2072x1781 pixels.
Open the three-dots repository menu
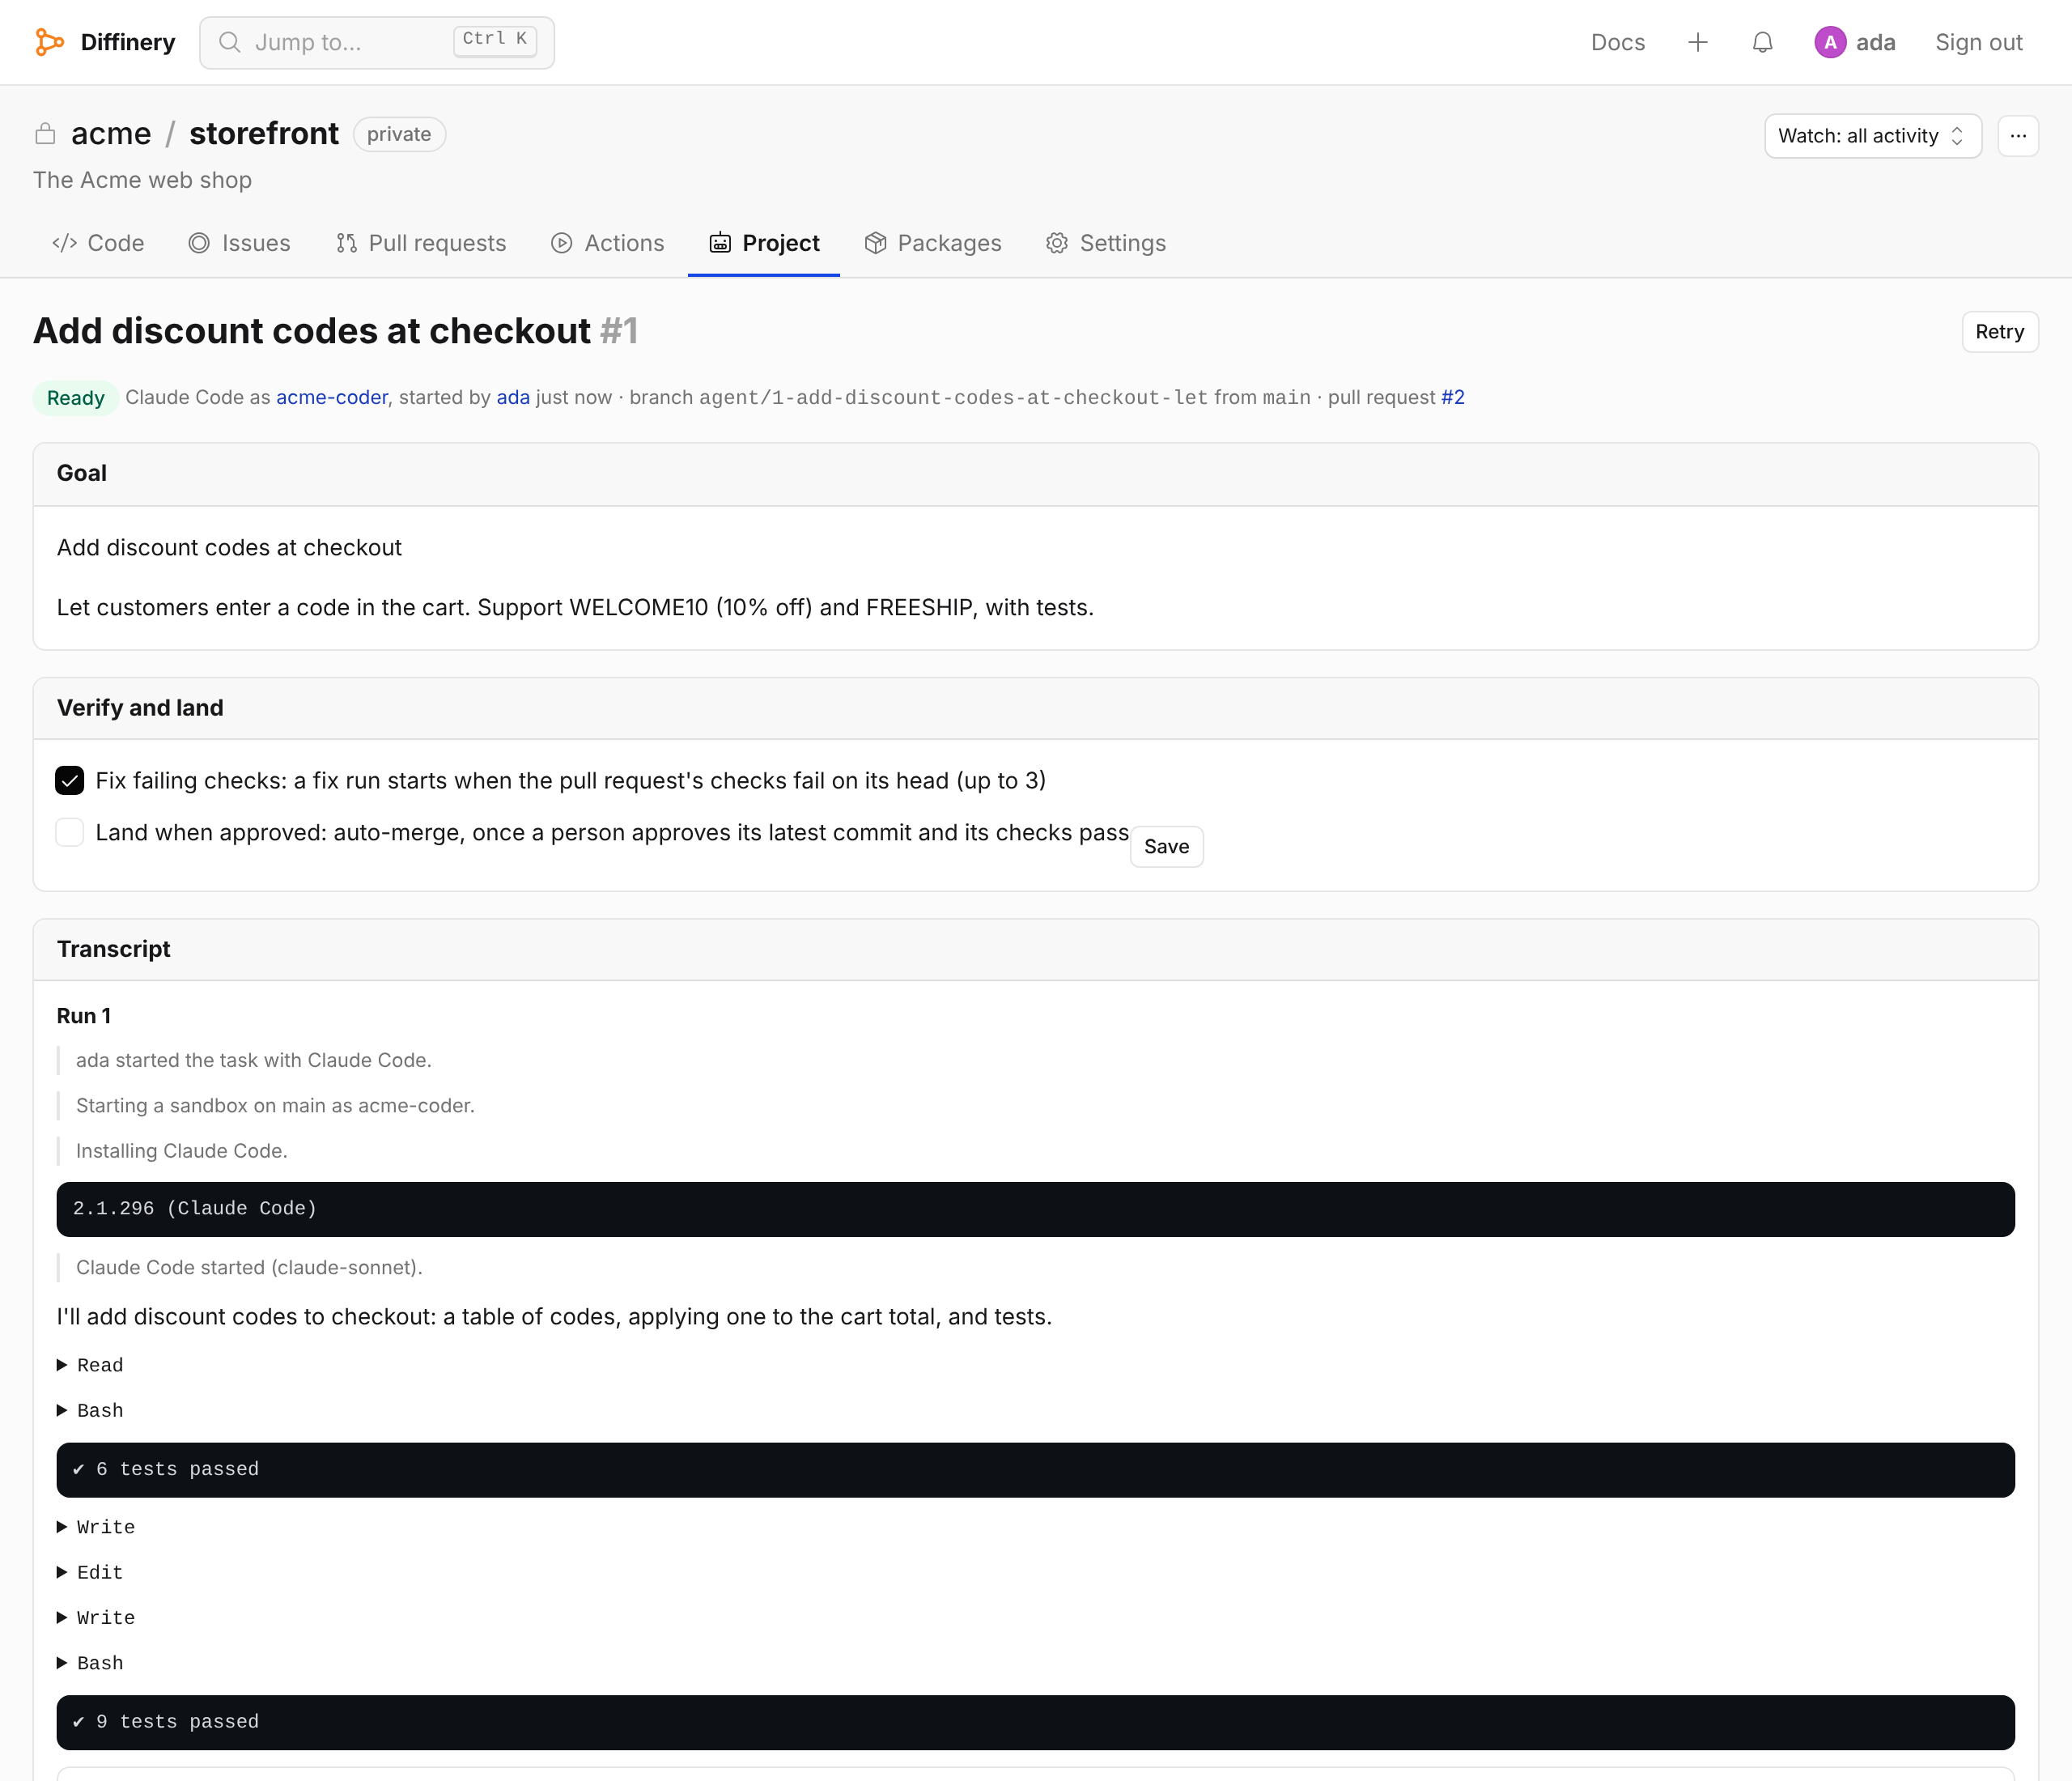tap(2017, 135)
